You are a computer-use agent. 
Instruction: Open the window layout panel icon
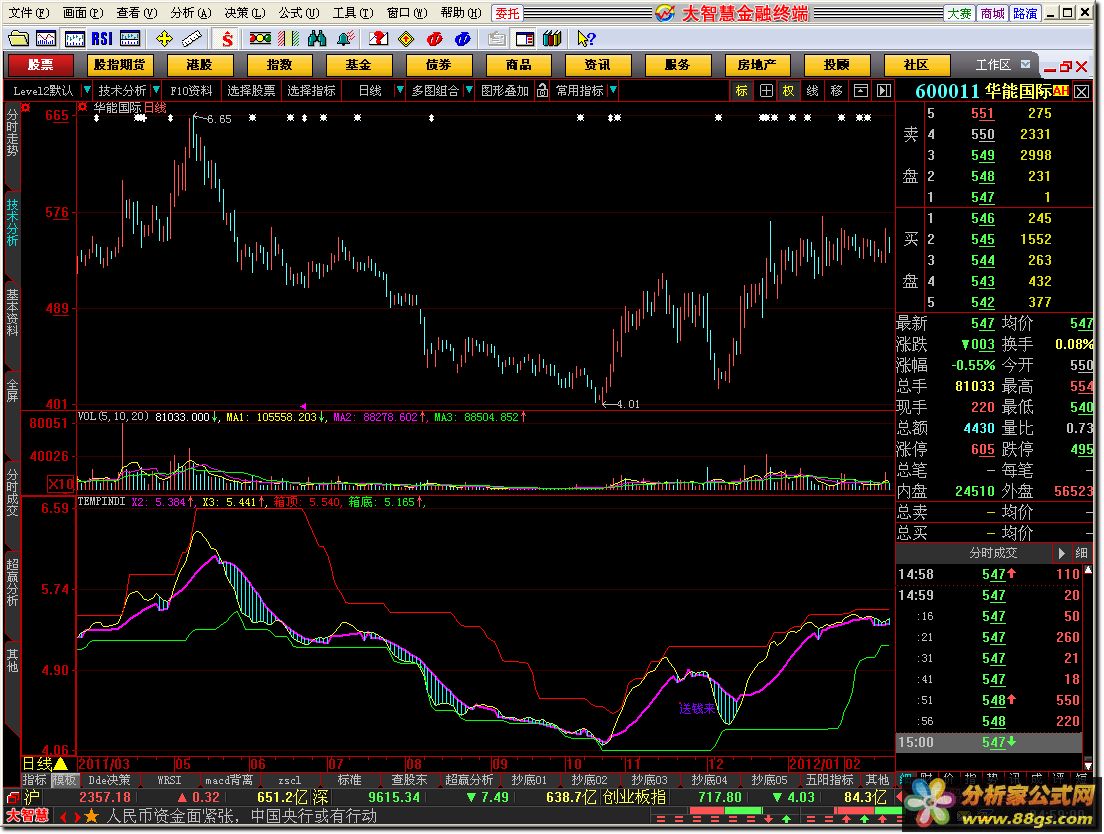(x=525, y=39)
